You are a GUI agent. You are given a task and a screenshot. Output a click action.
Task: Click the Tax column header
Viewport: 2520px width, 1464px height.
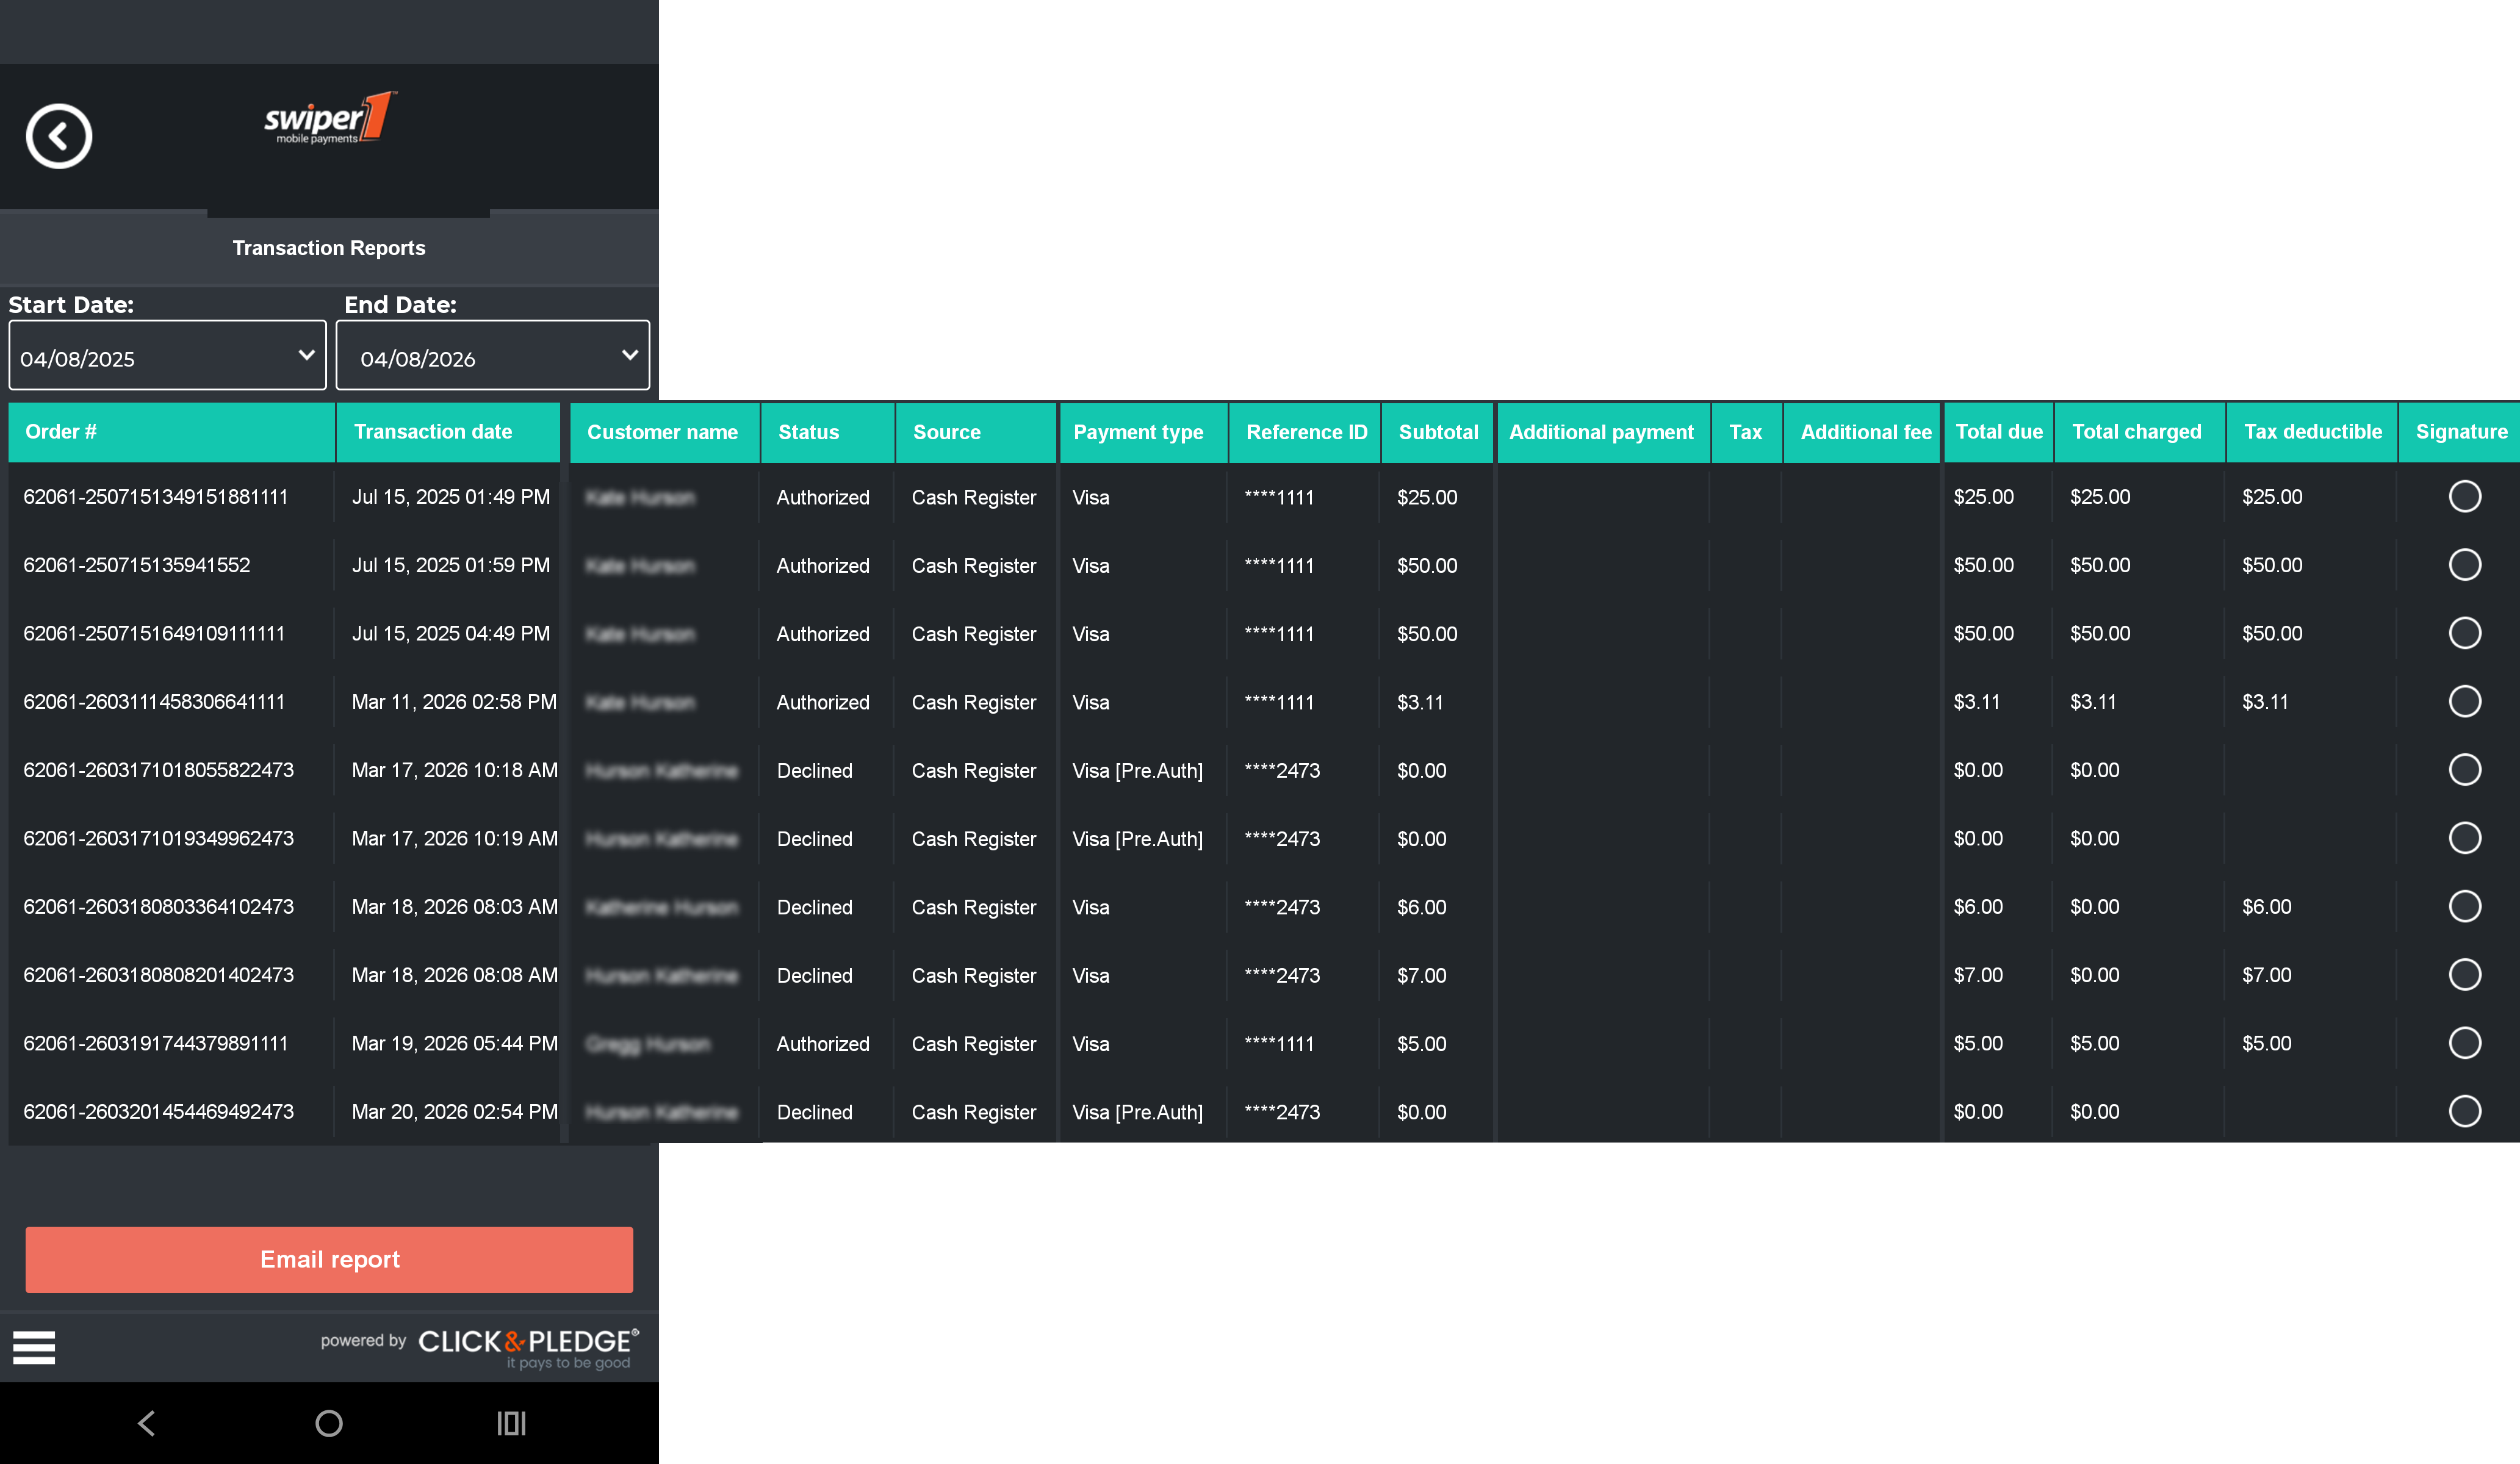pos(1747,432)
